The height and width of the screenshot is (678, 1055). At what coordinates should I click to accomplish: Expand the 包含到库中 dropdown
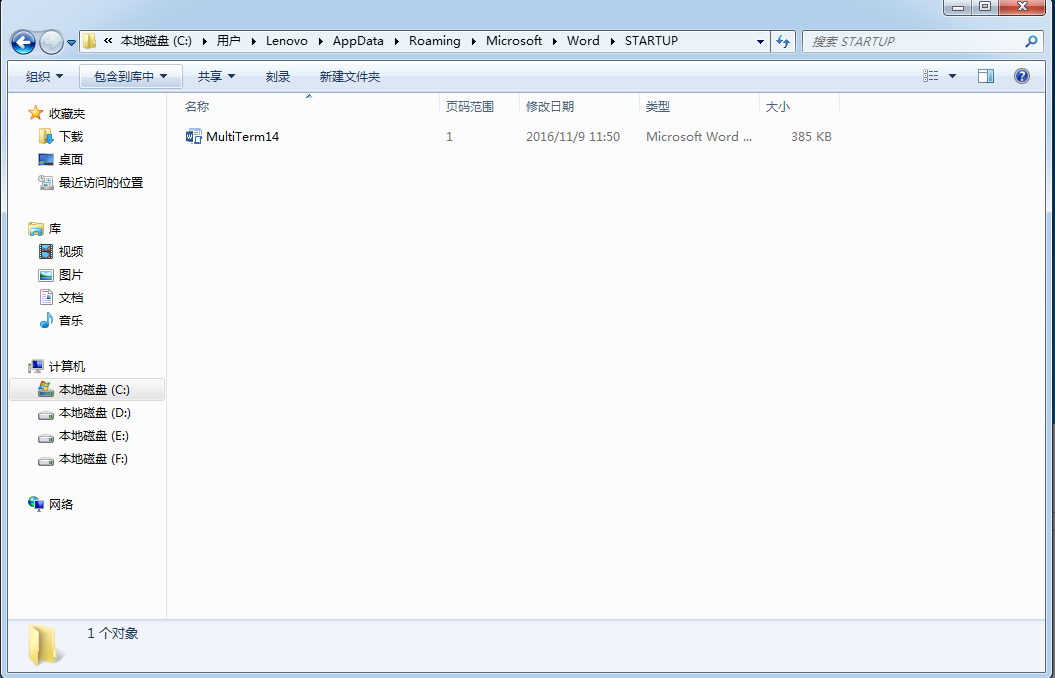130,77
